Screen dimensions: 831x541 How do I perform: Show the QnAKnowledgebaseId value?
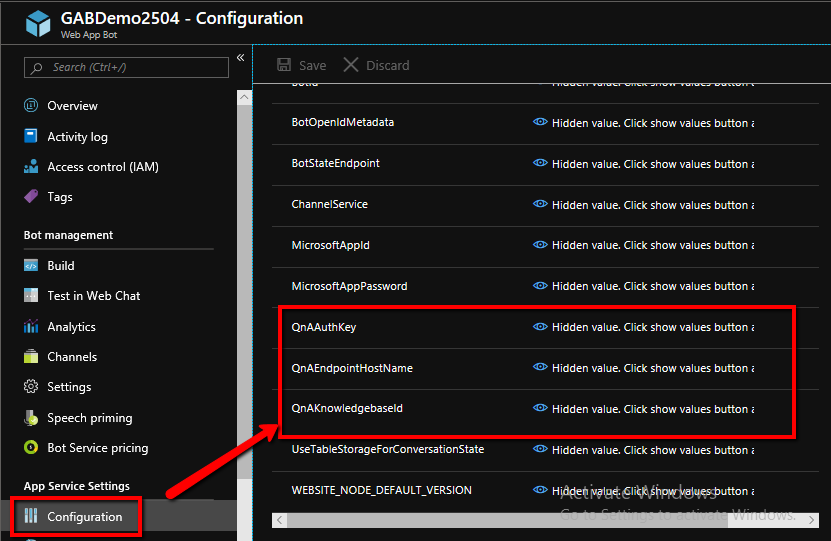(540, 407)
